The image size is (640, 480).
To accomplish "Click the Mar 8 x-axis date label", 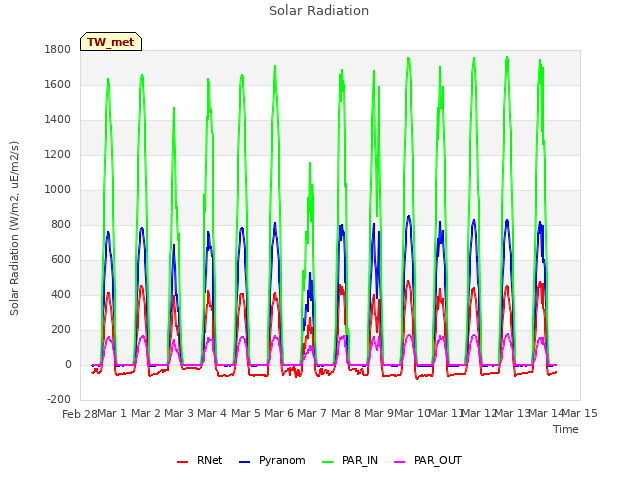I will point(345,413).
